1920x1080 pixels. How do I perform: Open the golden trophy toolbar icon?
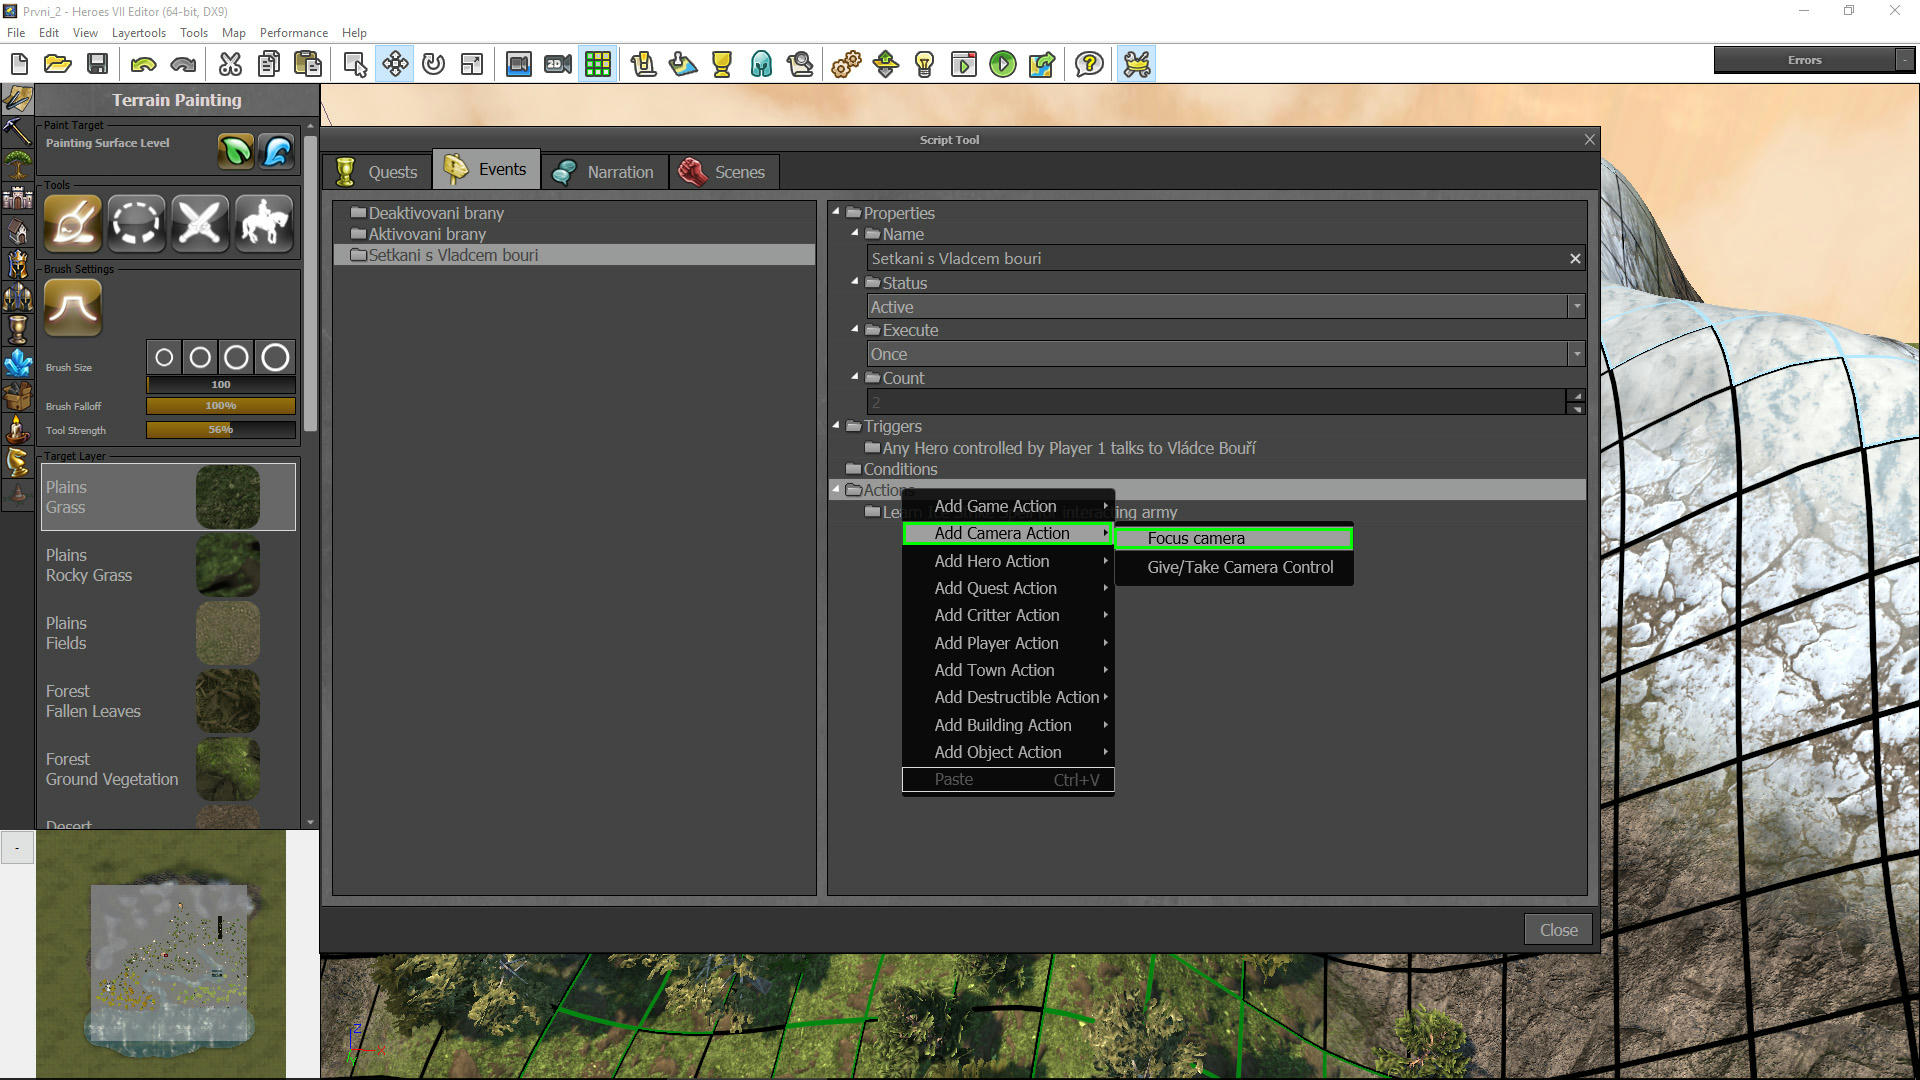pyautogui.click(x=722, y=65)
